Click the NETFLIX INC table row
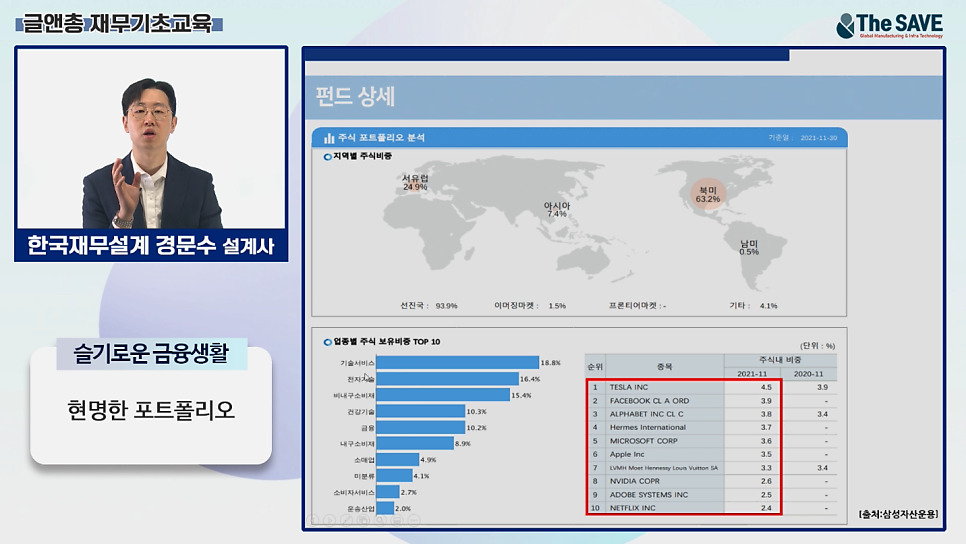The image size is (966, 544). click(x=711, y=508)
